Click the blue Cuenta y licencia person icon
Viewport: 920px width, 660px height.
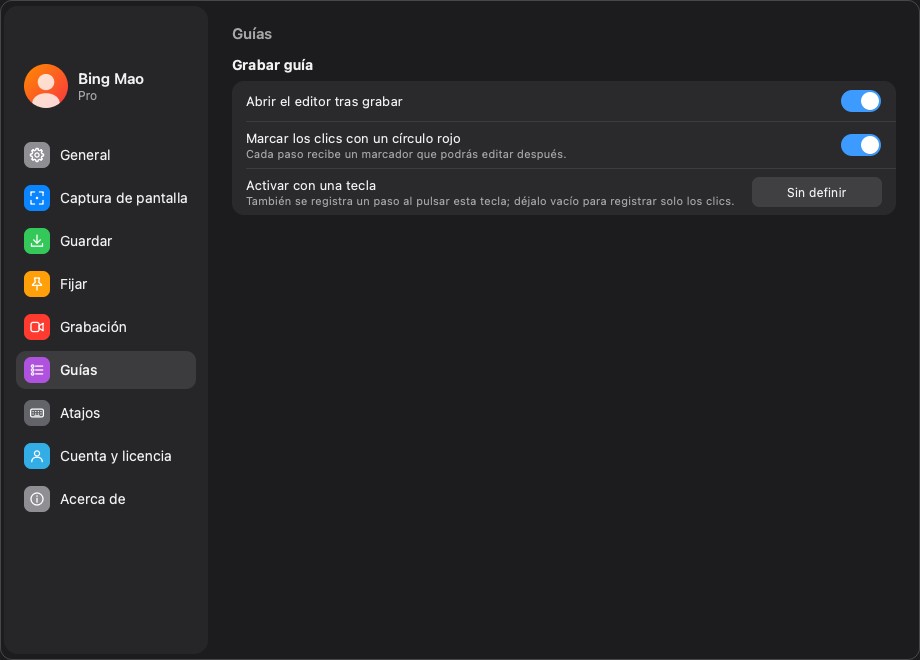click(x=37, y=456)
